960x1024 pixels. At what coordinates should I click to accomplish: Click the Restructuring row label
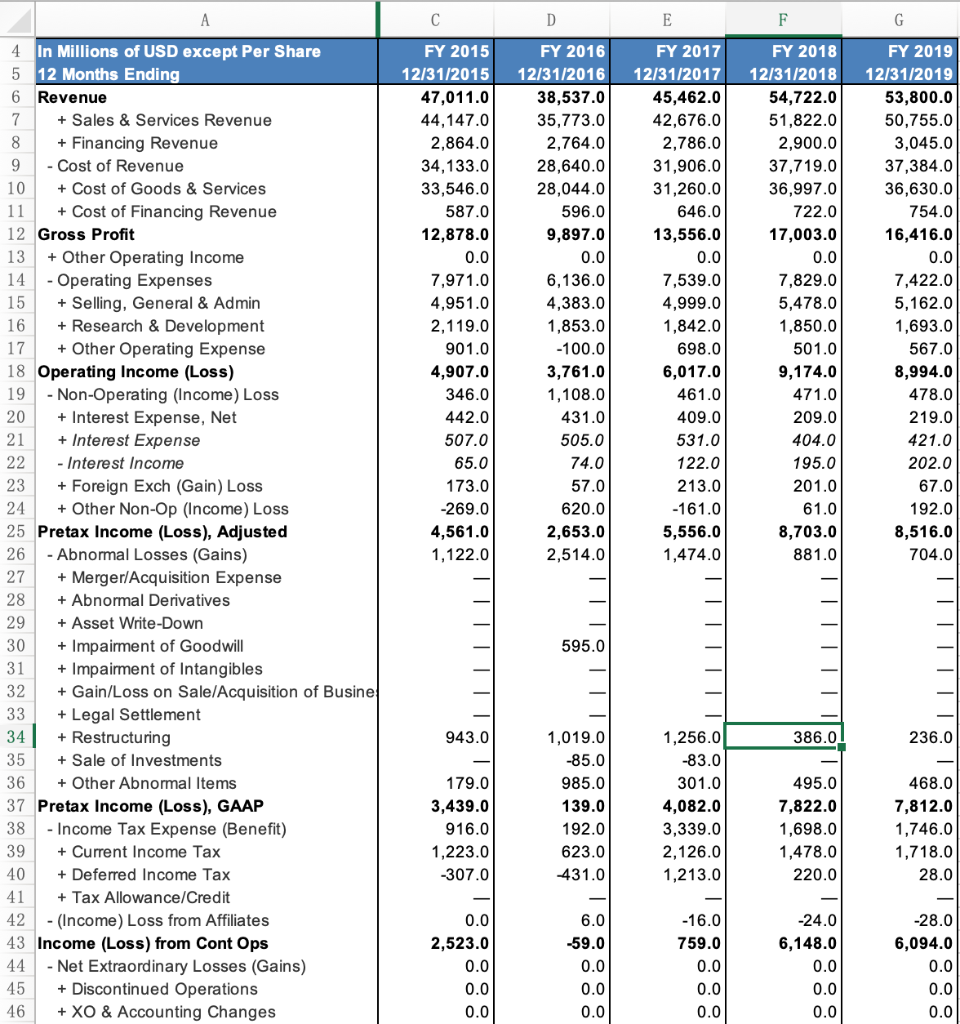pos(113,737)
